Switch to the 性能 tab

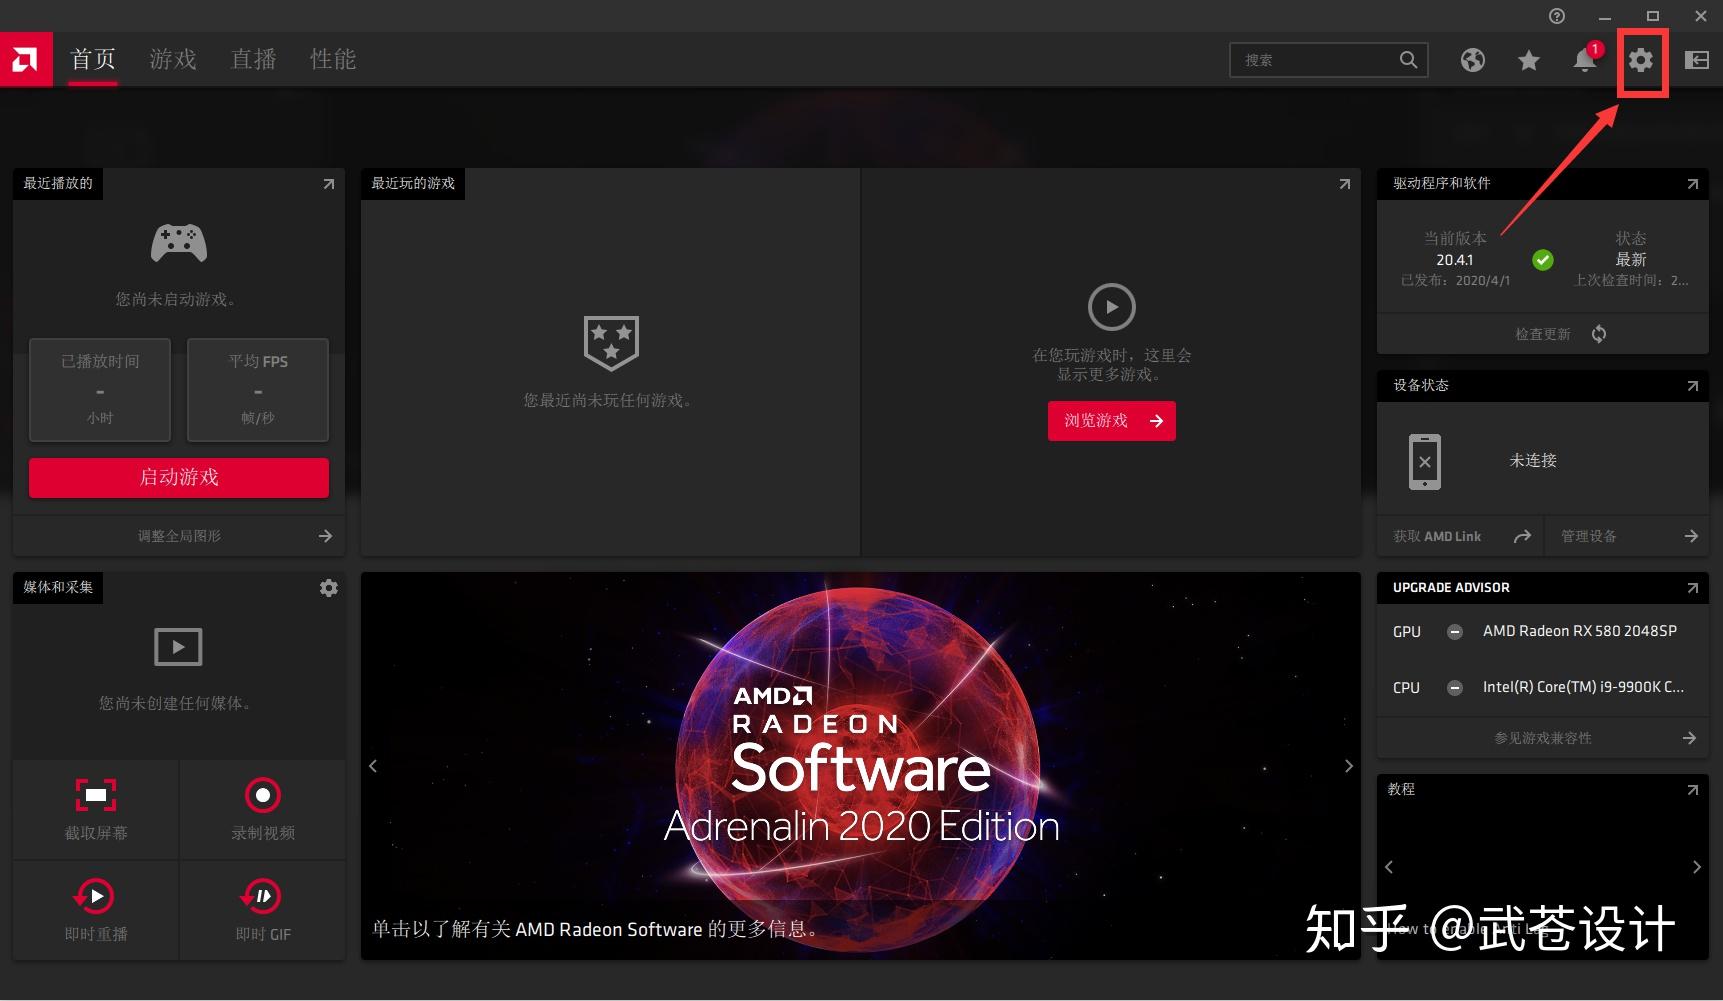tap(332, 59)
